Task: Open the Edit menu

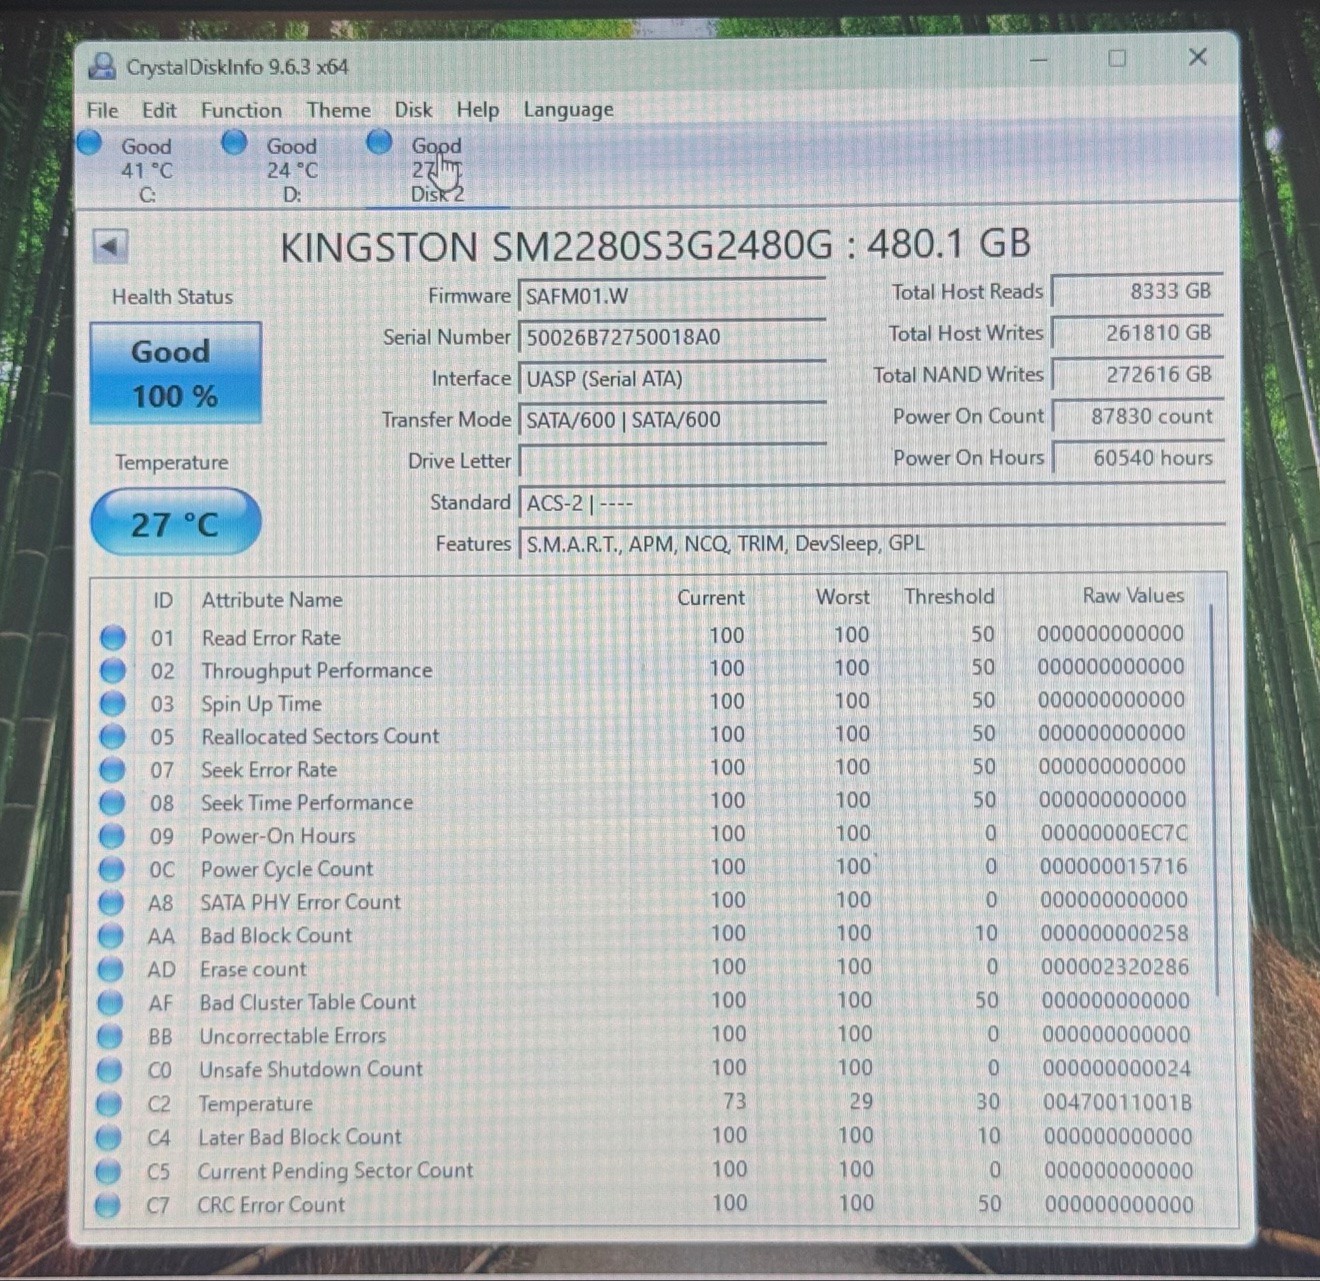Action: (159, 110)
